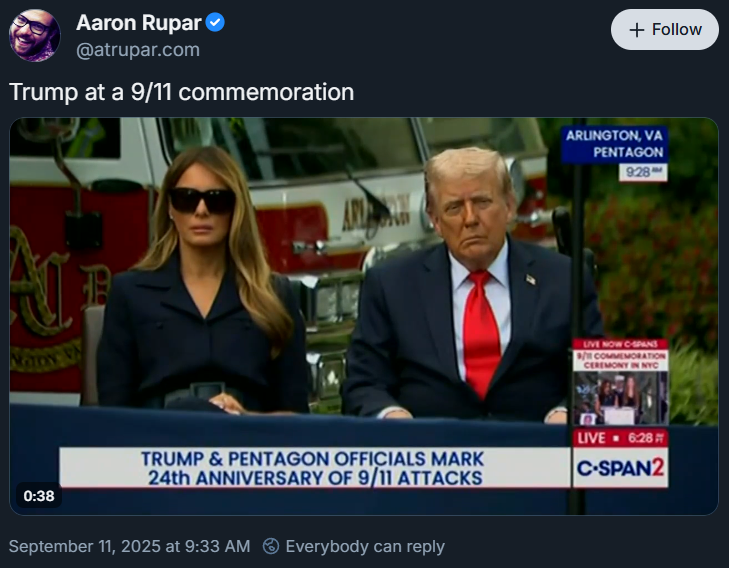Click the Live Now C-SPAN3 promo banner

(x=620, y=355)
